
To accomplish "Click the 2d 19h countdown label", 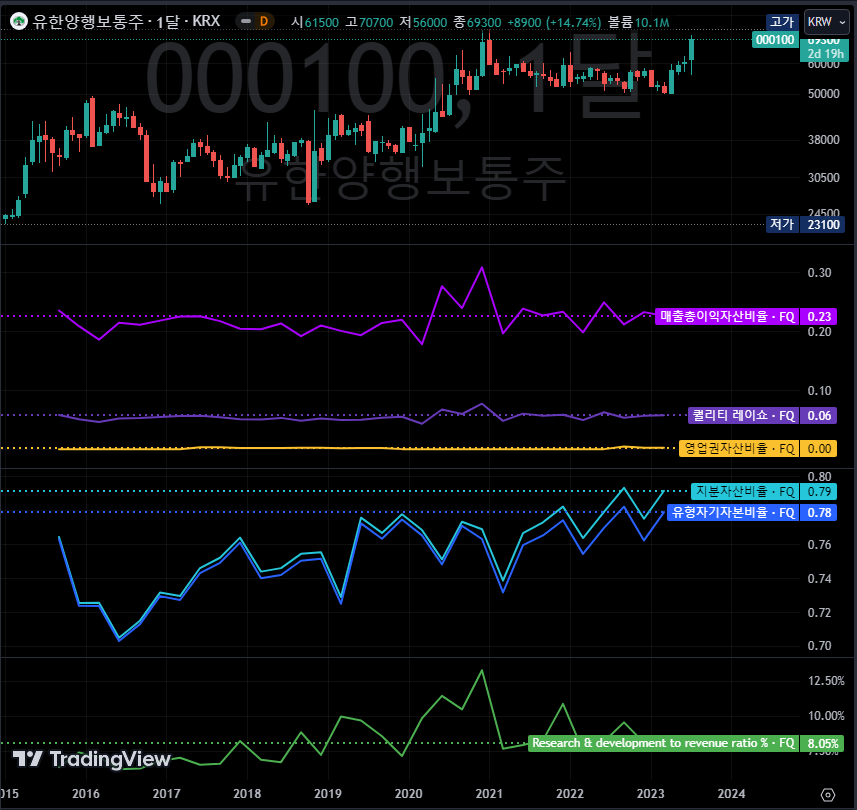I will point(825,54).
